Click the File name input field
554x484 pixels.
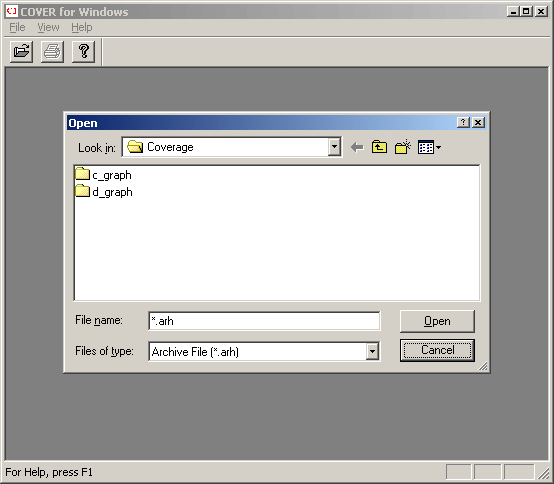(x=264, y=321)
